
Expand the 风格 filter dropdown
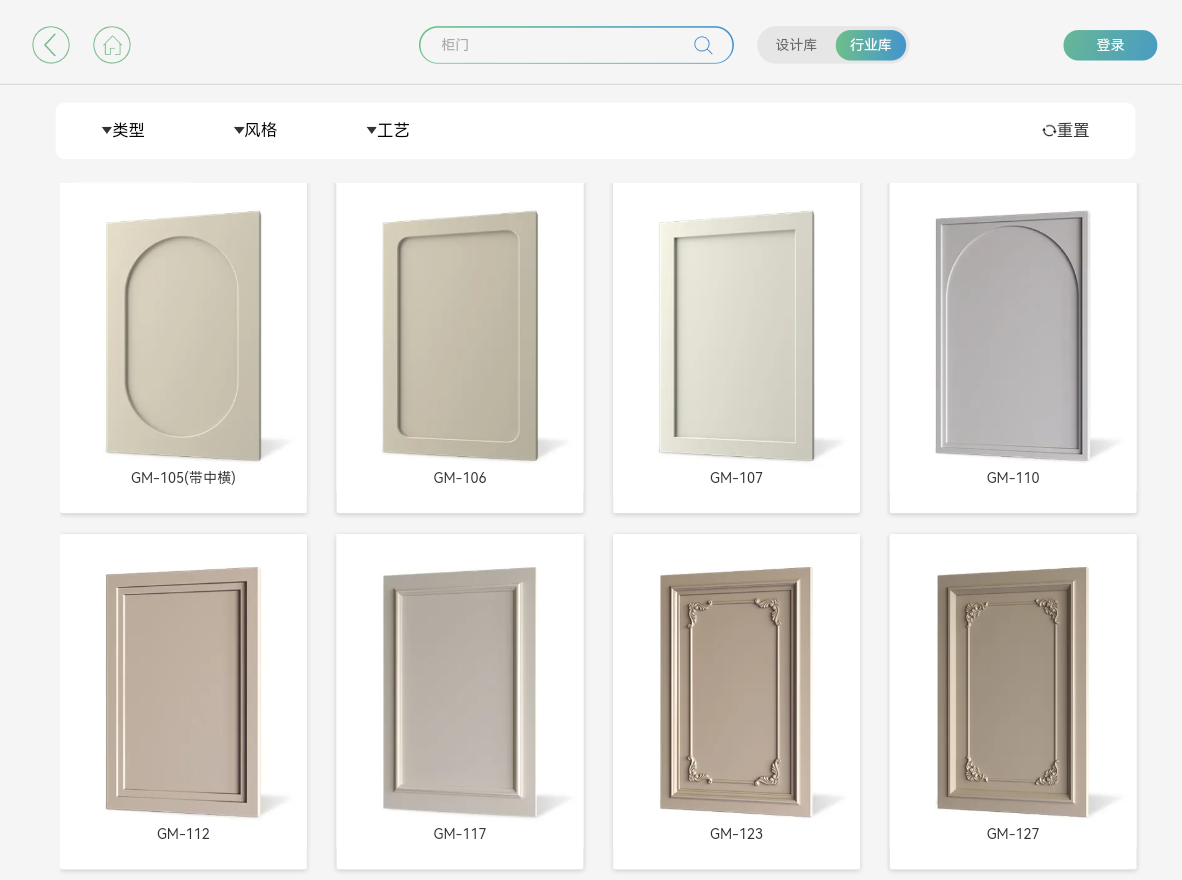(256, 130)
